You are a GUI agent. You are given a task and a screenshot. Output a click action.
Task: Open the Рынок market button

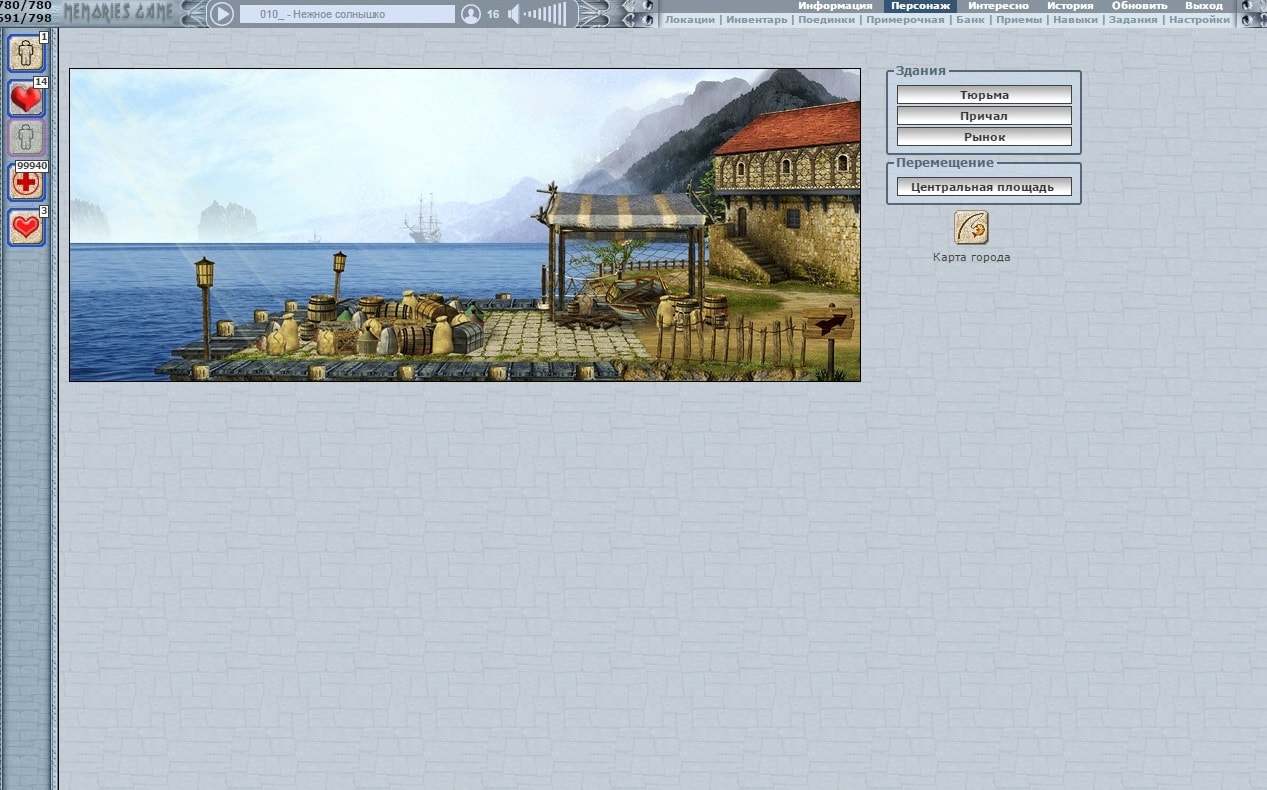[x=984, y=137]
